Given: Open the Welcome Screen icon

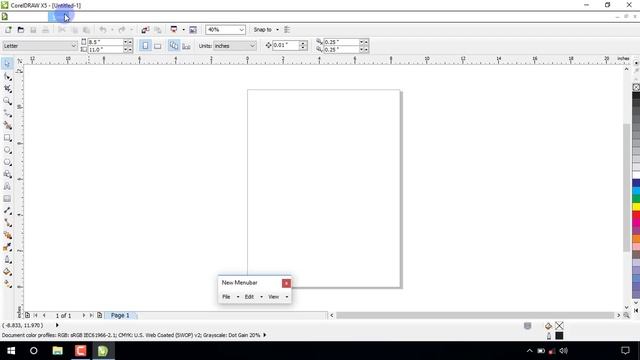Looking at the screenshot, I should pyautogui.click(x=193, y=30).
